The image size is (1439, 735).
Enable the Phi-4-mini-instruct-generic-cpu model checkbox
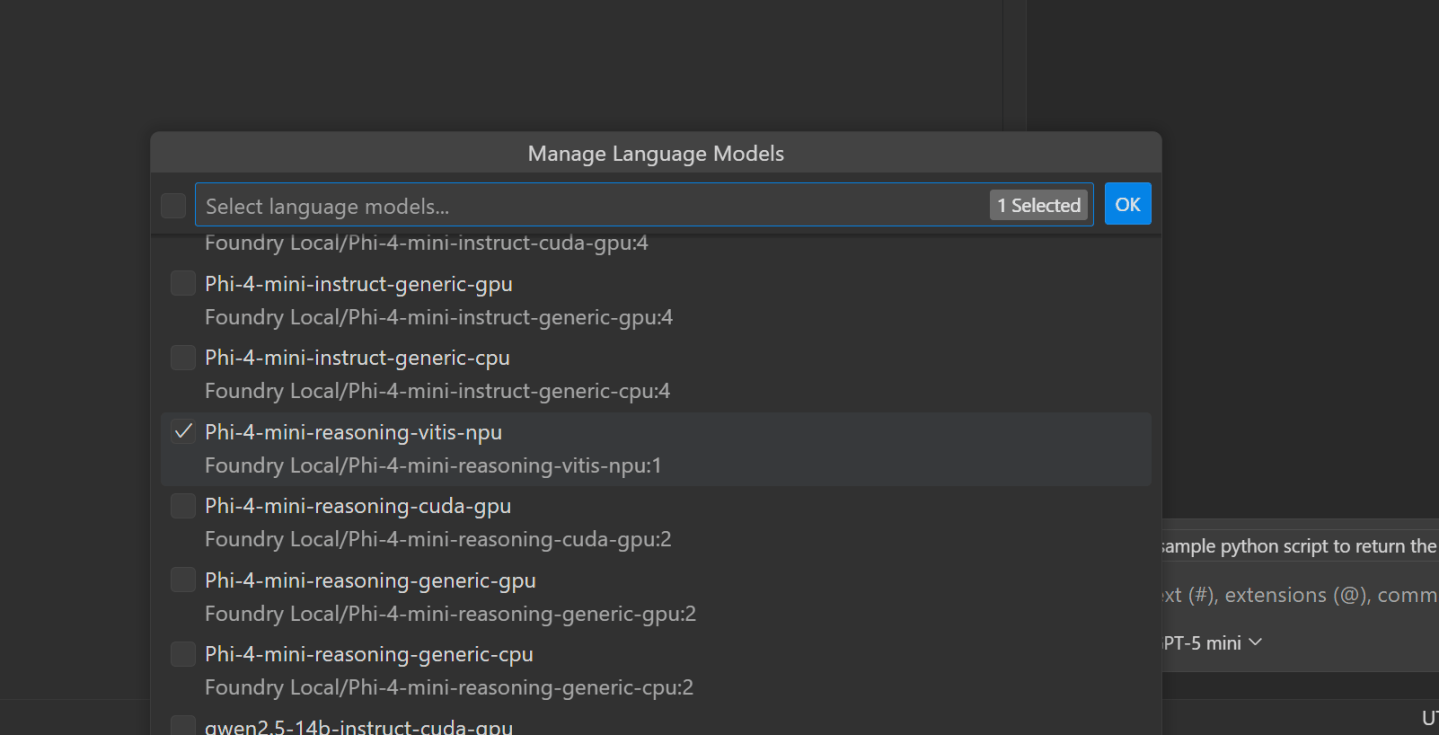pos(183,357)
